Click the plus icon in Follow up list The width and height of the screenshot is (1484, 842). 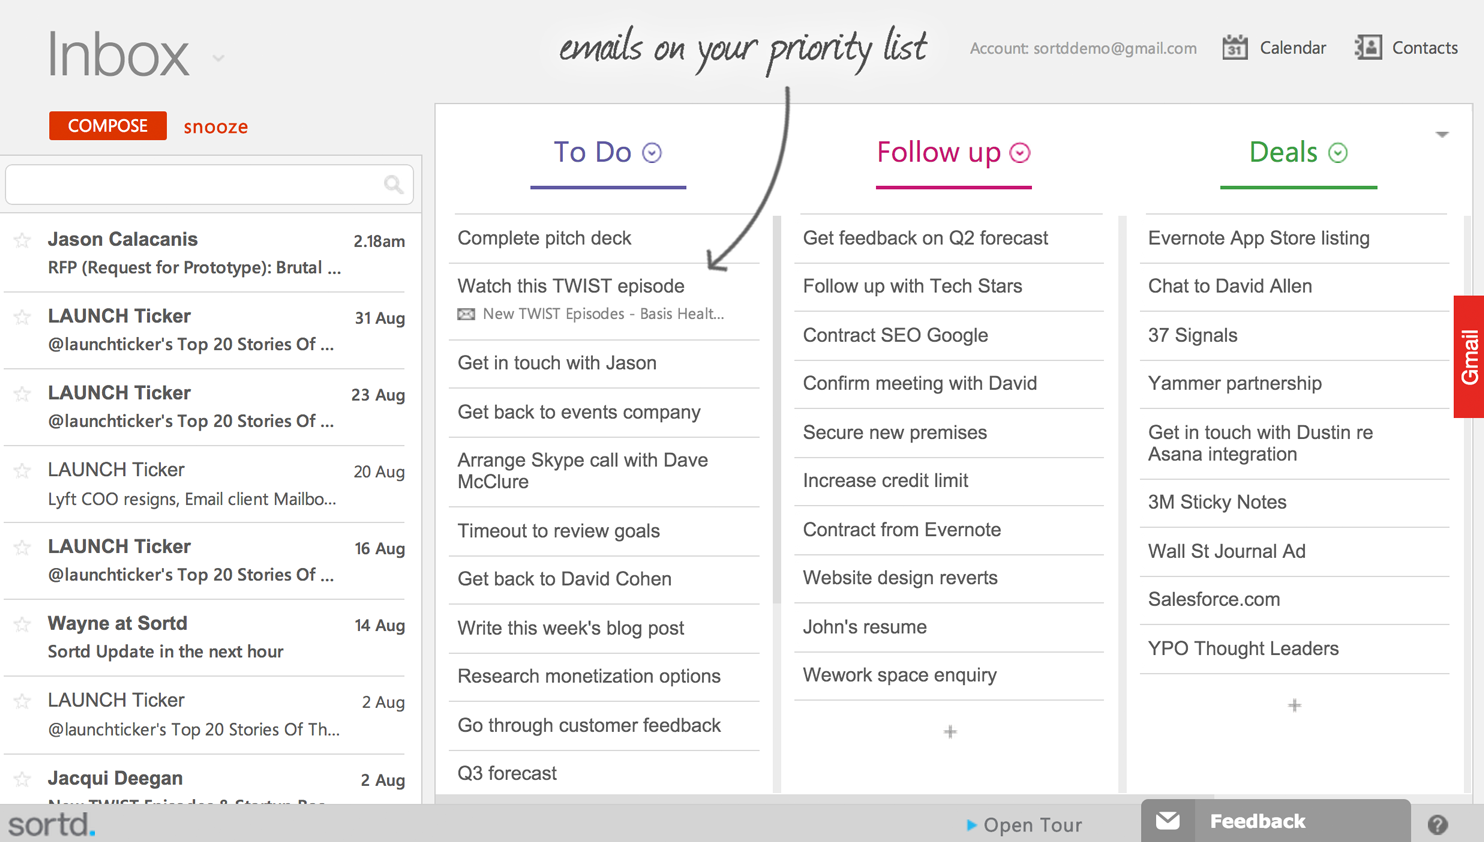tap(950, 732)
